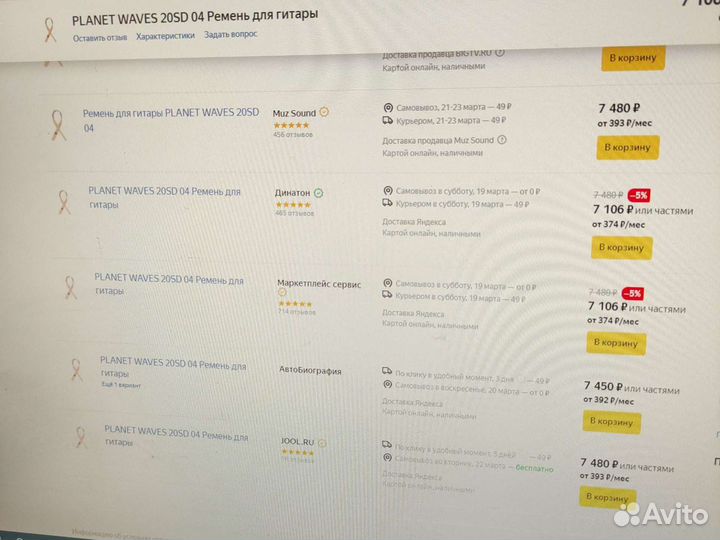Add the Динатон offer to cart
This screenshot has height=540, width=720.
click(x=621, y=246)
